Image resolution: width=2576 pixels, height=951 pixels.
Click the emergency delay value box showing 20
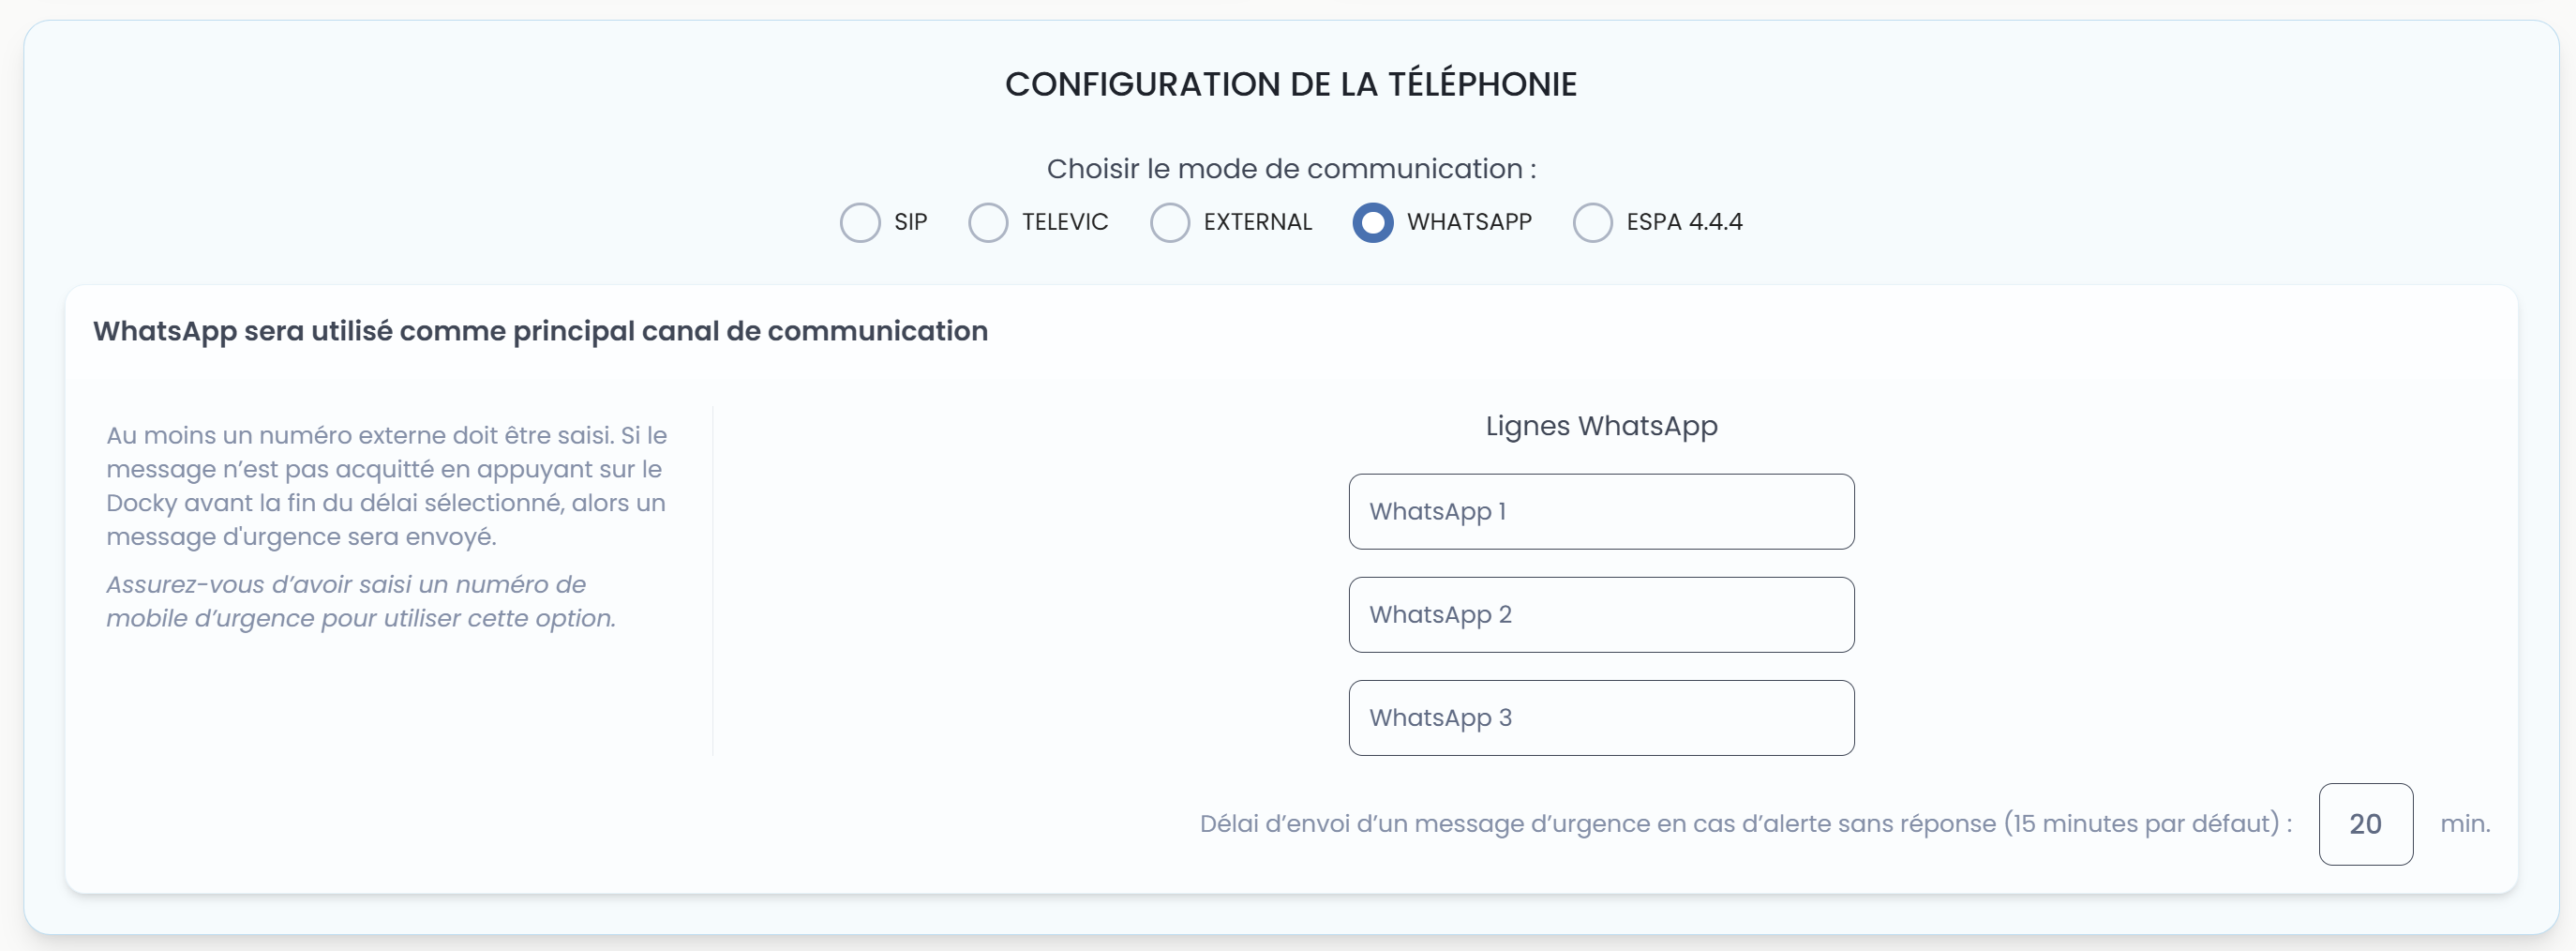(x=2365, y=824)
